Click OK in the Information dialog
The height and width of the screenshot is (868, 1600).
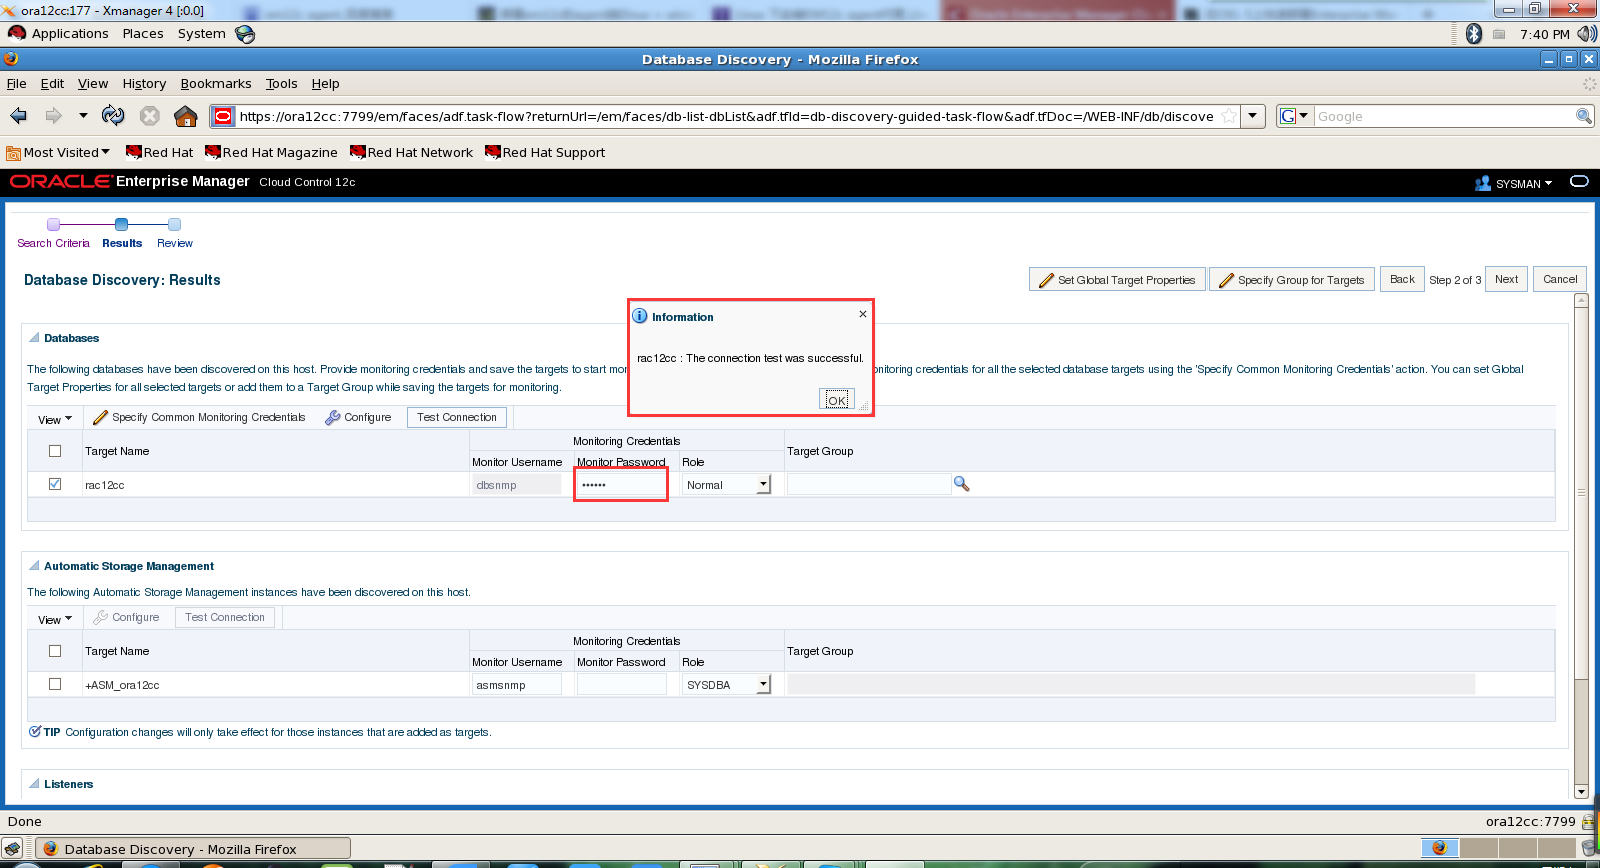tap(837, 399)
